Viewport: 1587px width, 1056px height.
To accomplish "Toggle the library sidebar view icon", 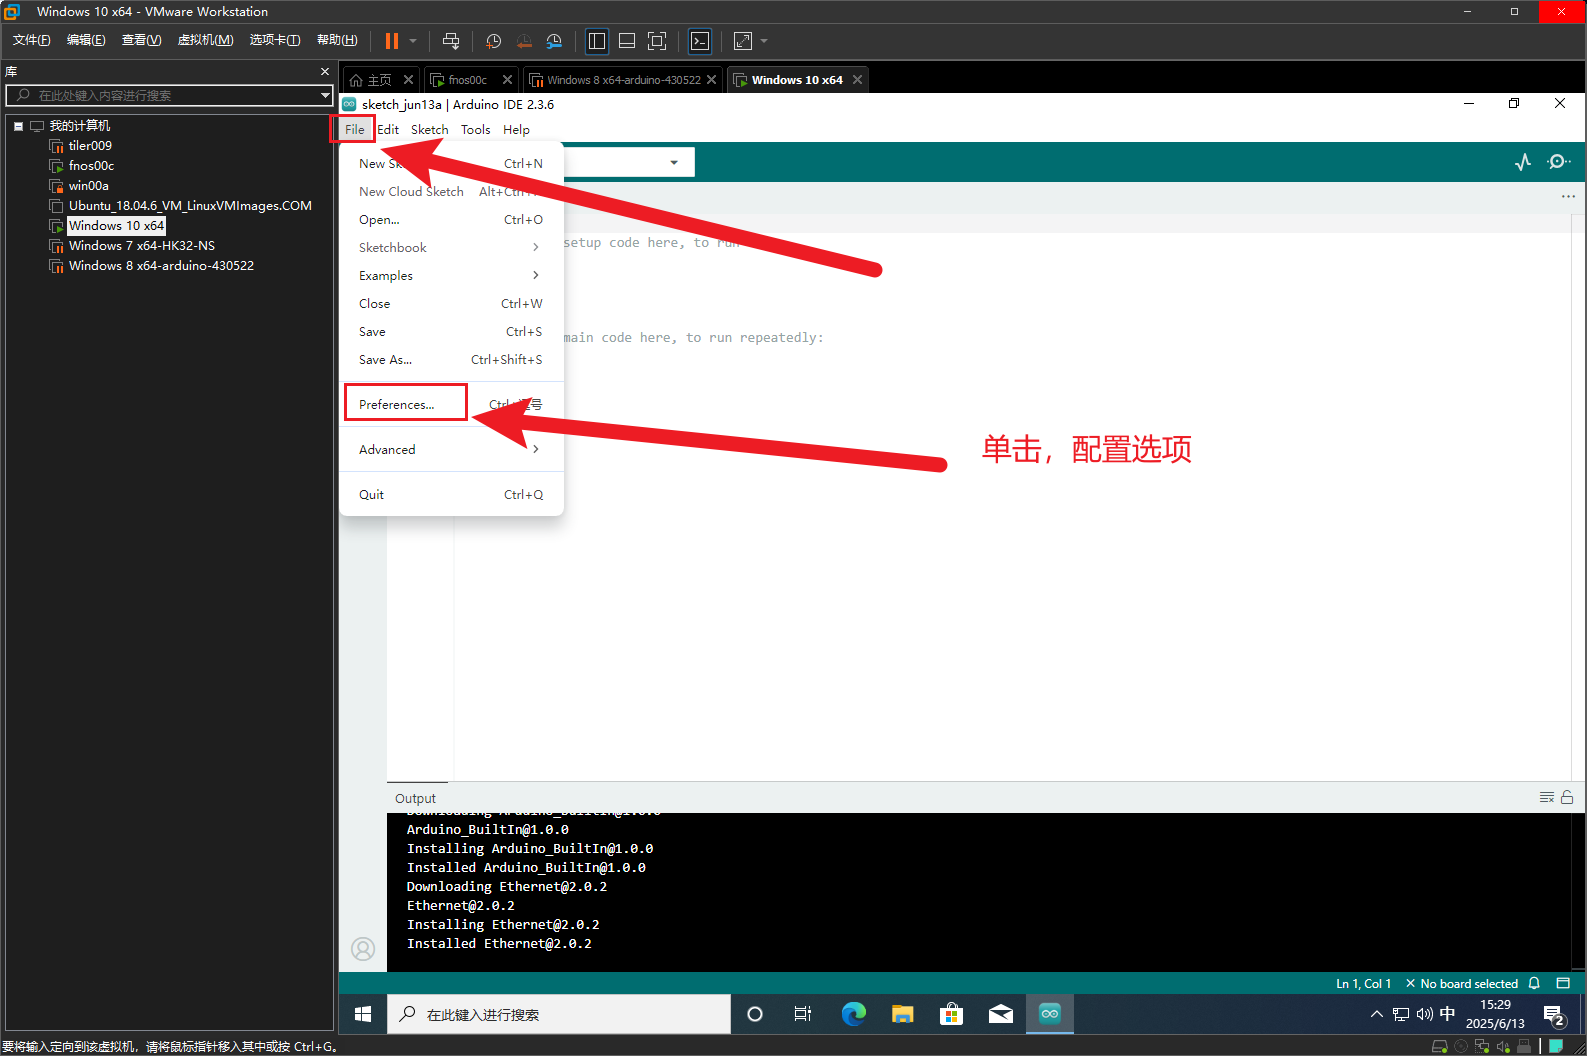I will point(597,41).
